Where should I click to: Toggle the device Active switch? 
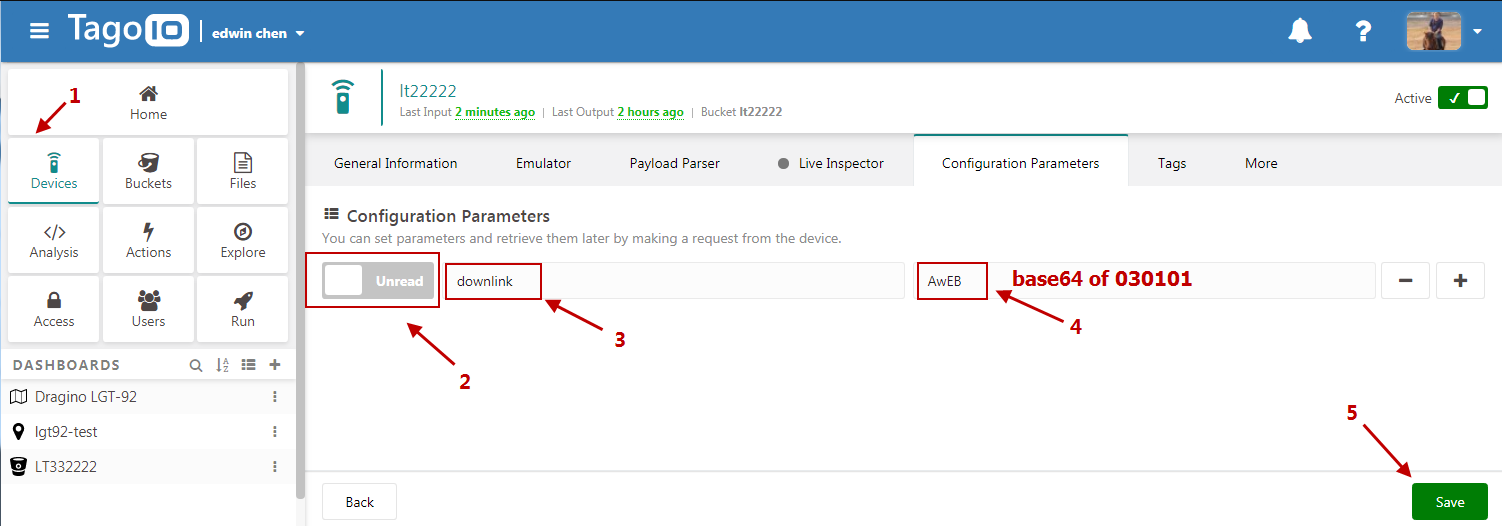1463,98
